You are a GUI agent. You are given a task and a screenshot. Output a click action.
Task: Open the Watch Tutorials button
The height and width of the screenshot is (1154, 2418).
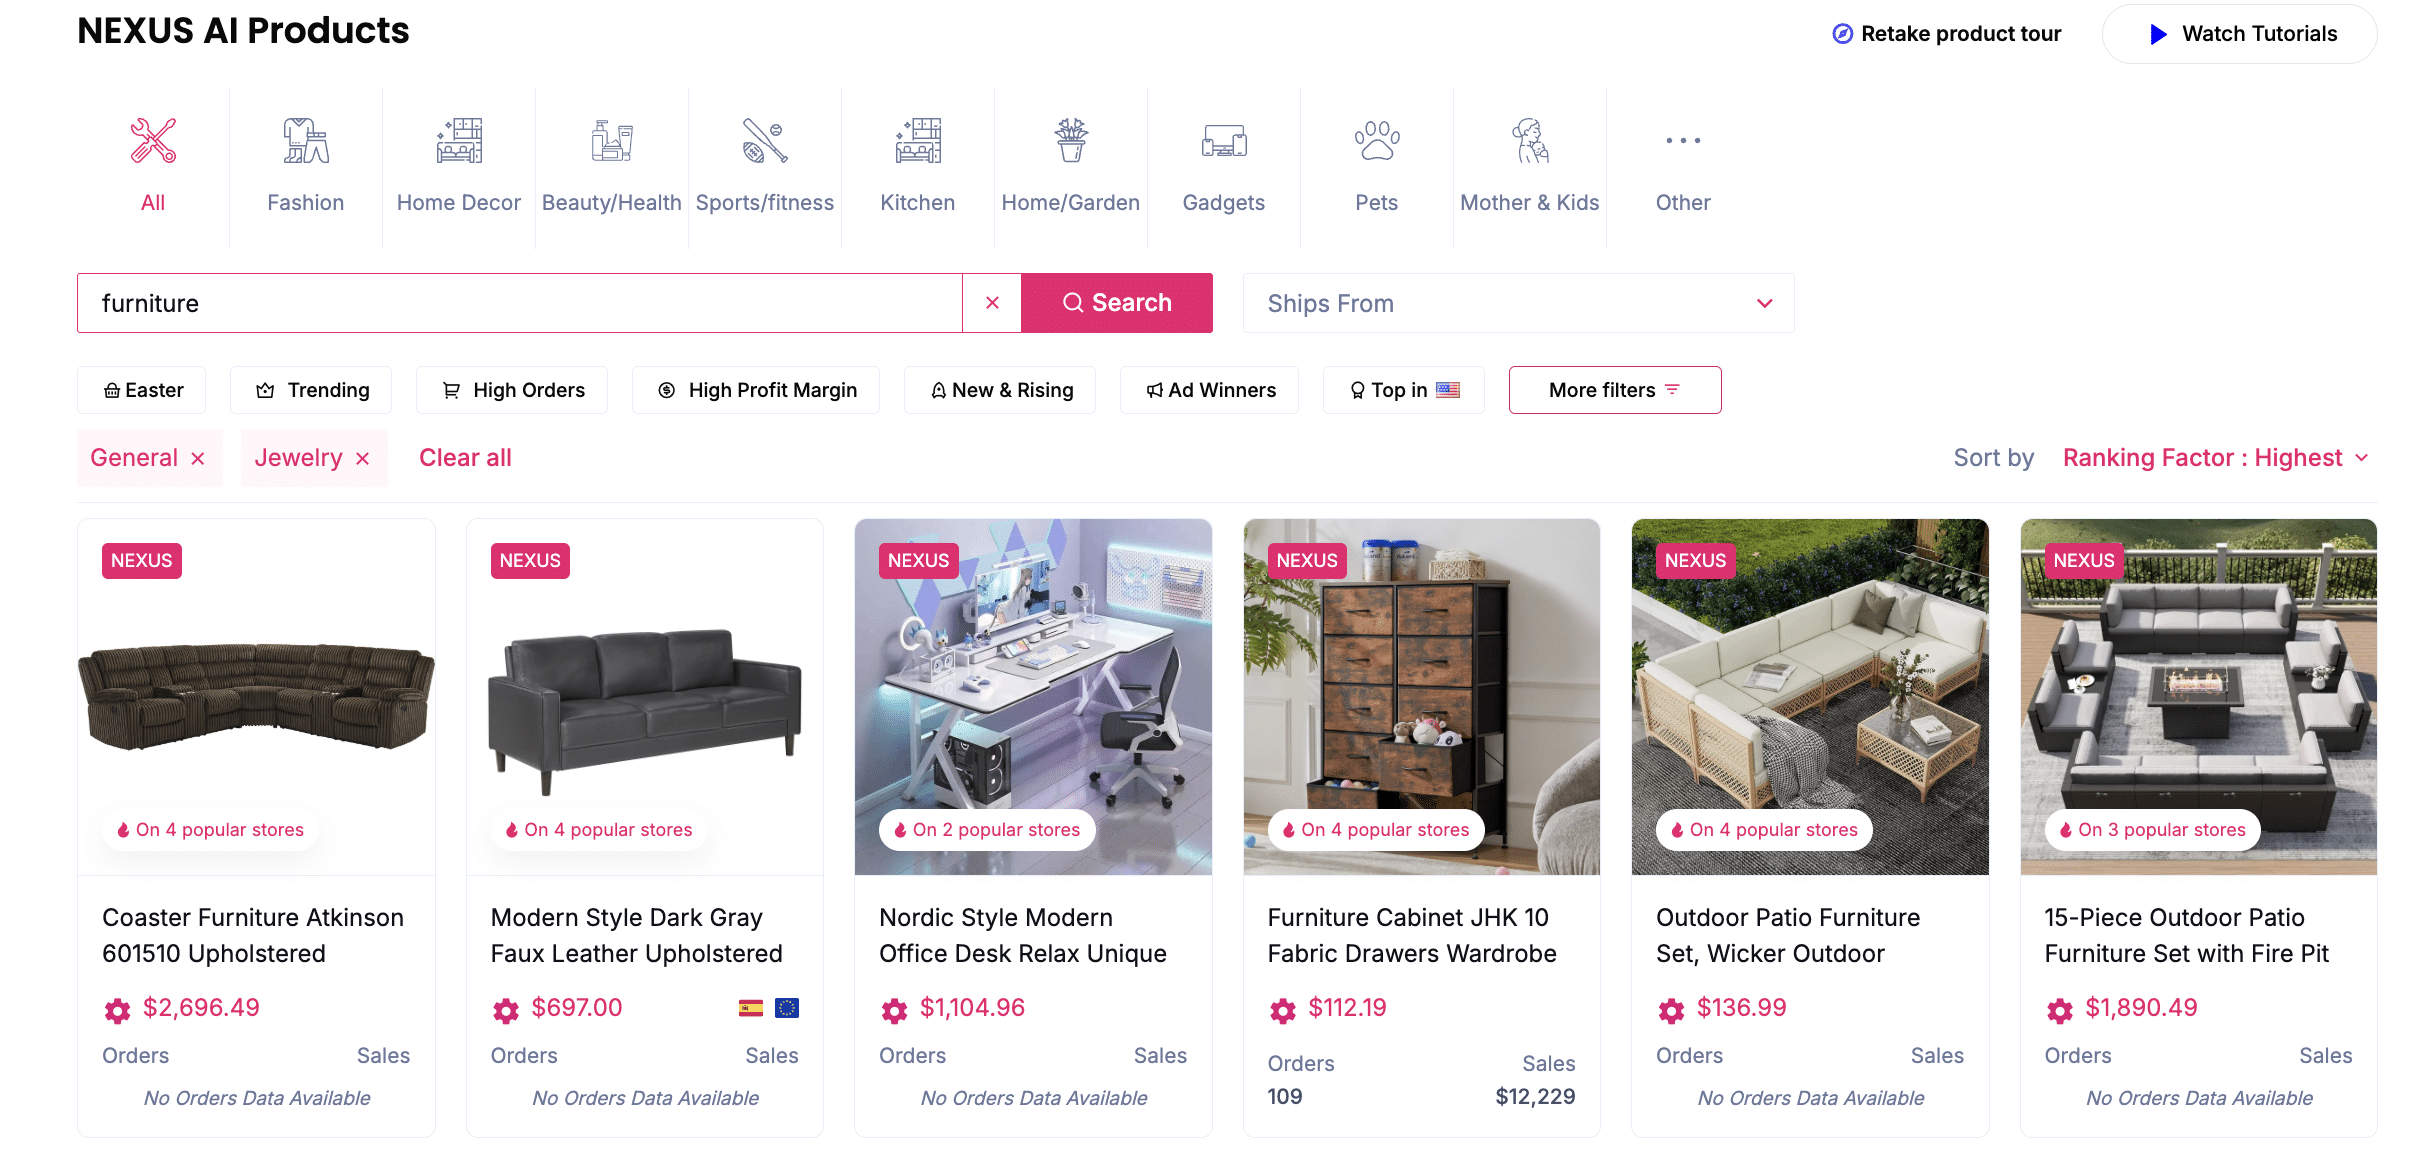point(2240,34)
